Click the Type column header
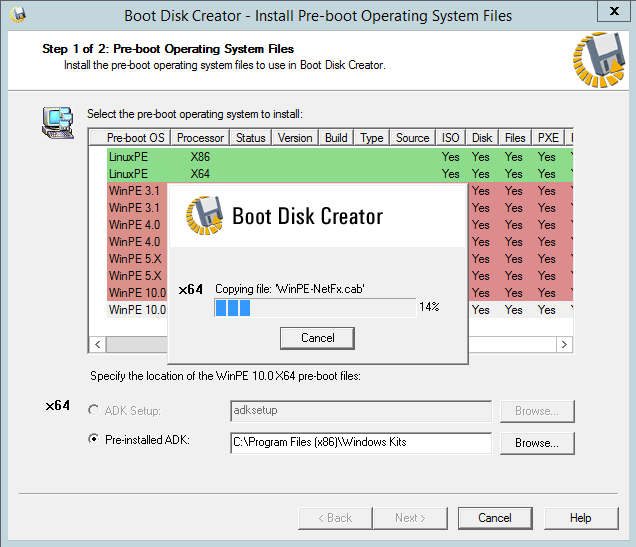The image size is (636, 547). (372, 138)
